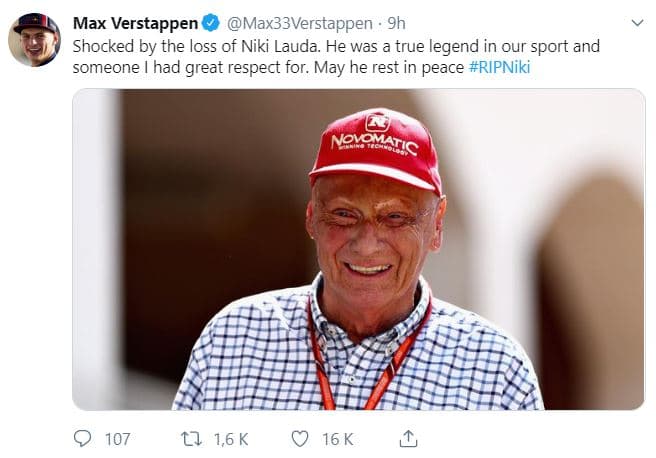This screenshot has width=656, height=458.
Task: Click the phrase "May he rest in peace"
Action: click(x=387, y=67)
